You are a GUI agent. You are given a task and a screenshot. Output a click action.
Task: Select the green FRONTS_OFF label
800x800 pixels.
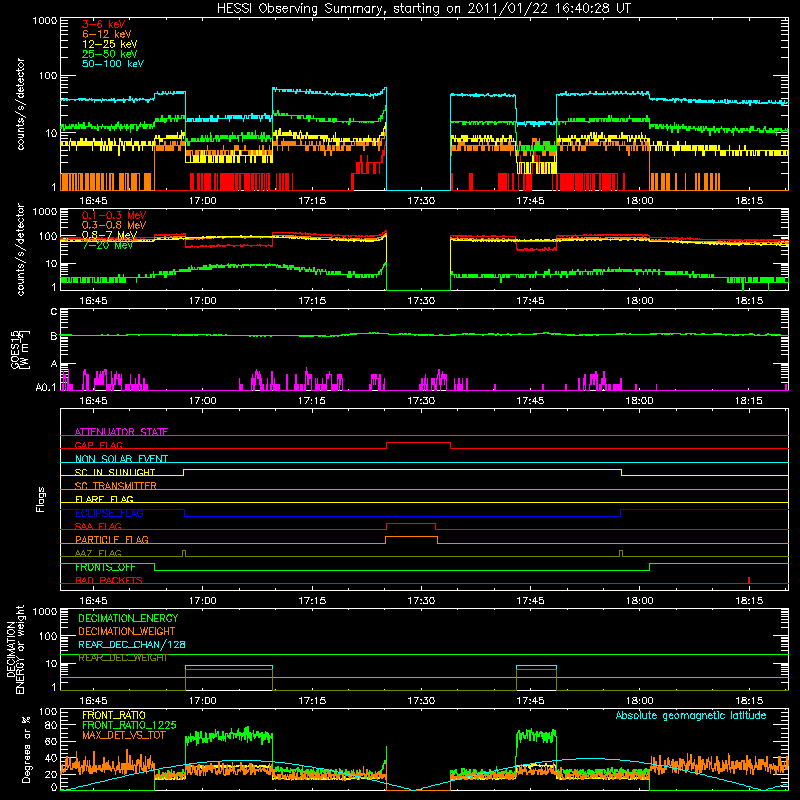click(x=105, y=567)
